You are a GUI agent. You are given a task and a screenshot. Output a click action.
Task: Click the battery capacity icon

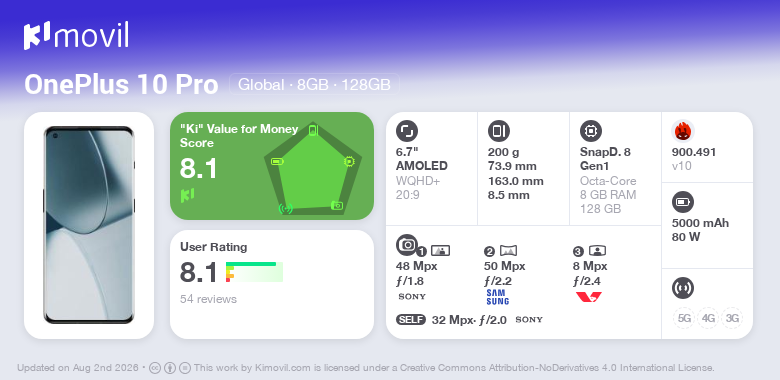683,202
